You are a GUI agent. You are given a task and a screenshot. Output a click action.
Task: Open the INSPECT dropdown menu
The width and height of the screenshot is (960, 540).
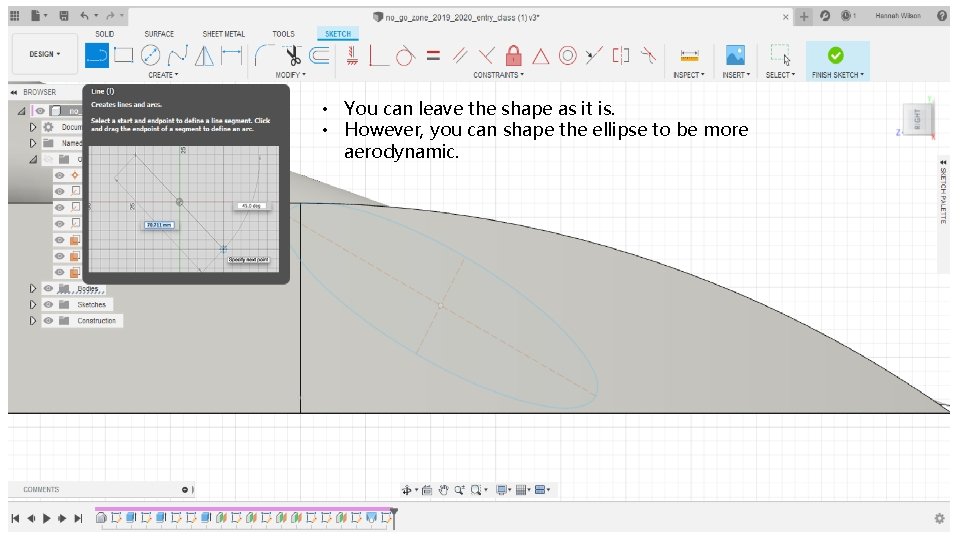[x=689, y=75]
